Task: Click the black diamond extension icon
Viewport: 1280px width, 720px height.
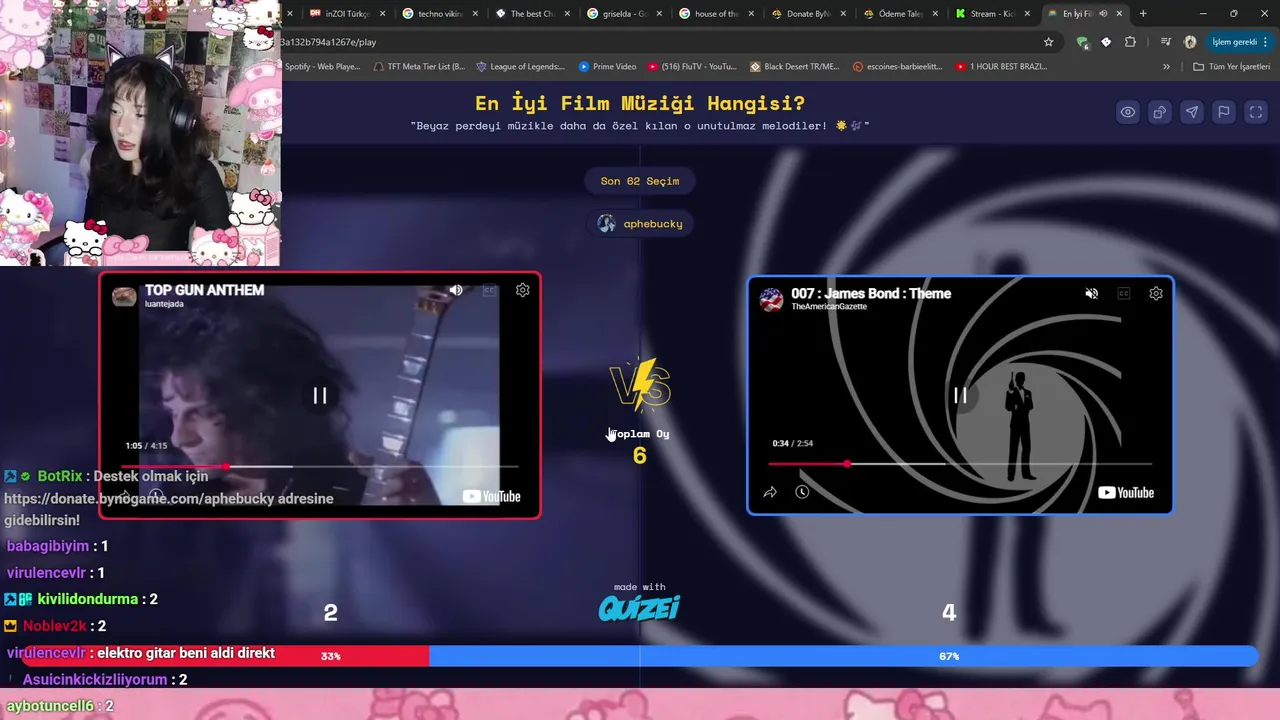Action: point(1106,42)
